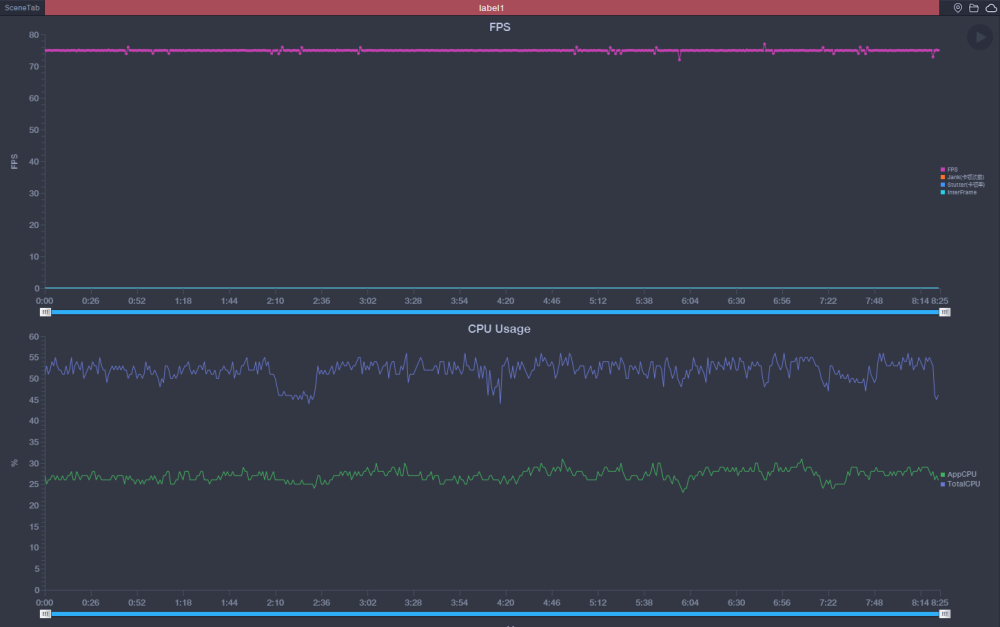The width and height of the screenshot is (1000, 627).
Task: Click the label1 red scene bar
Action: pos(492,8)
